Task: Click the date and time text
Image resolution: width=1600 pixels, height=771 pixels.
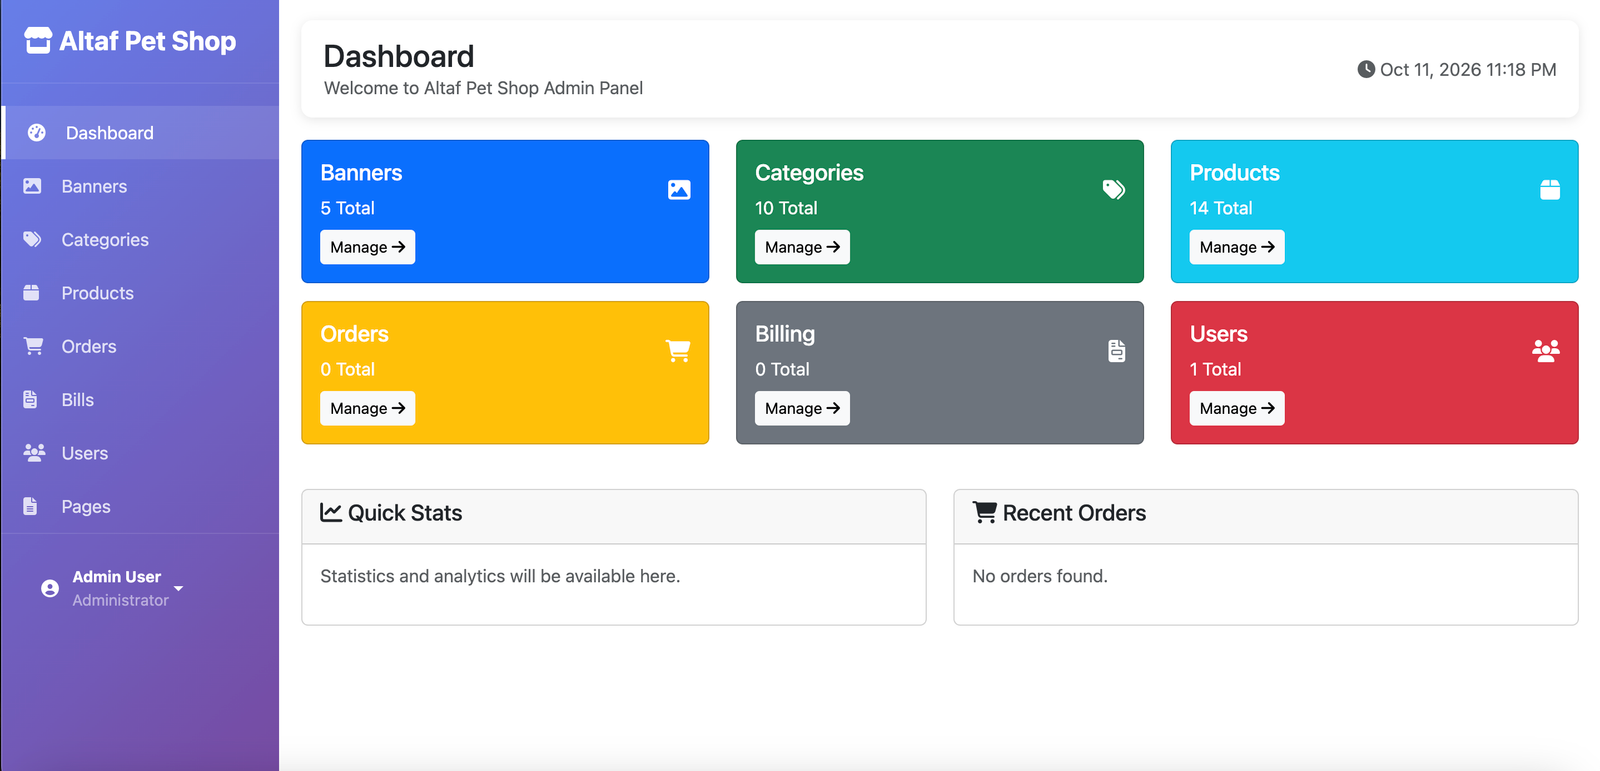Action: click(x=1468, y=69)
